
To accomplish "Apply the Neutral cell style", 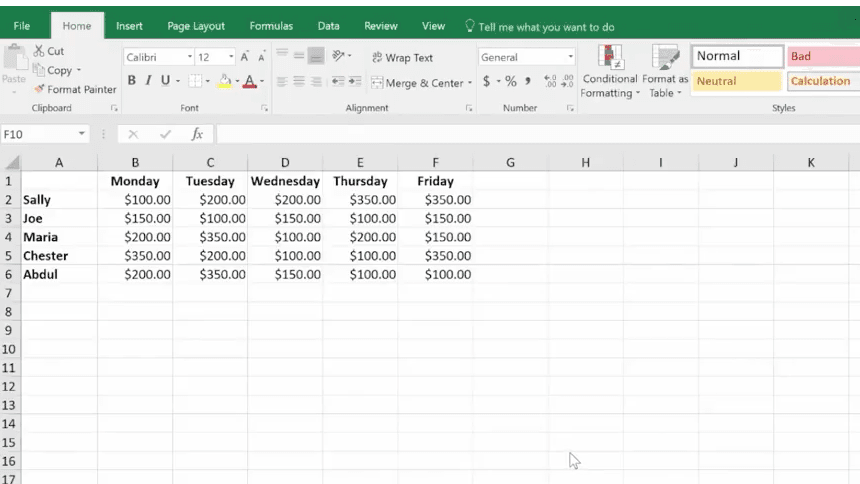I will [737, 81].
